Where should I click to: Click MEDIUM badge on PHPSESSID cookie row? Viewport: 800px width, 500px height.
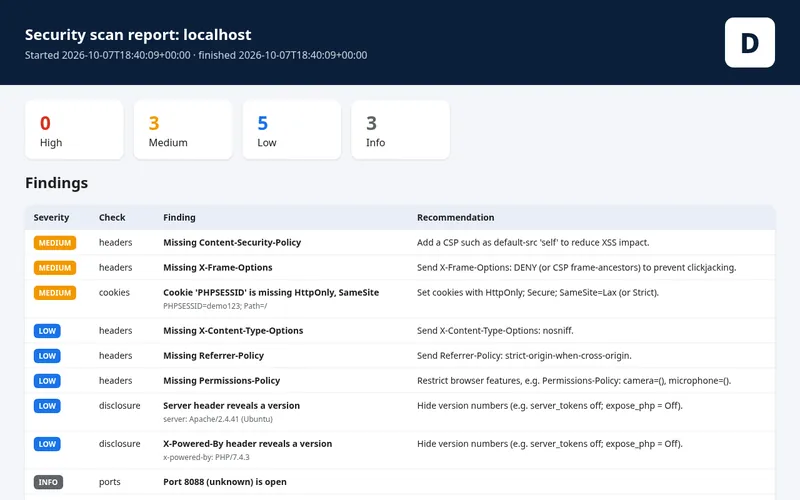55,293
